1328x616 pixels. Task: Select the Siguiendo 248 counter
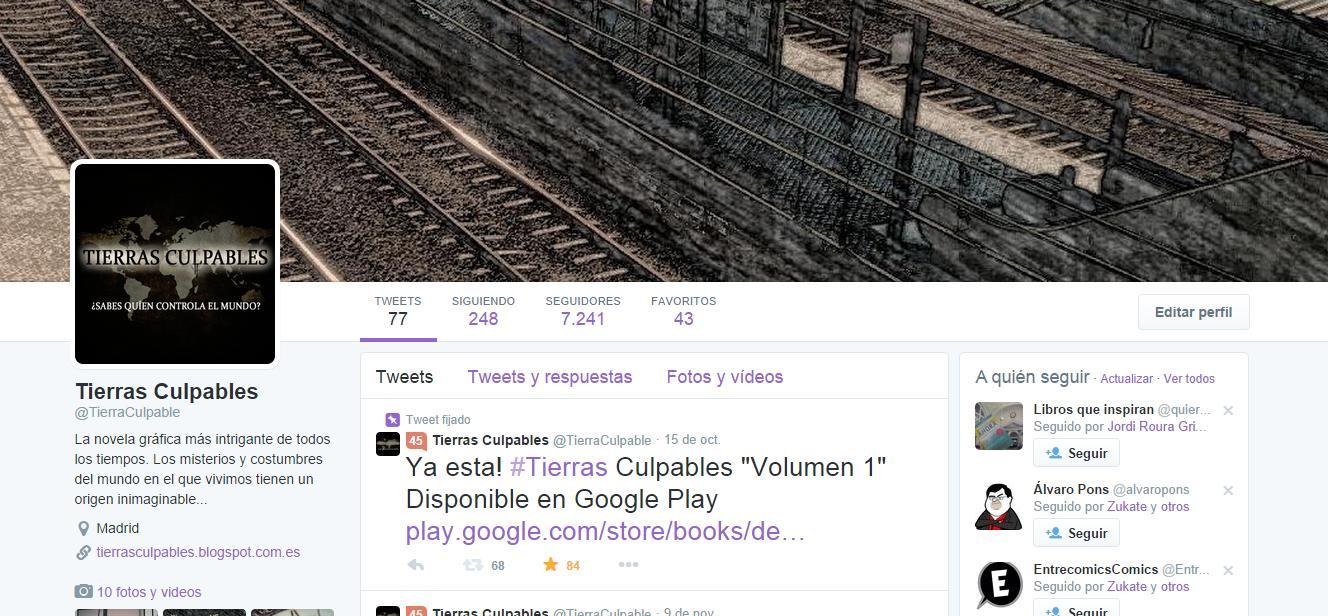point(483,311)
